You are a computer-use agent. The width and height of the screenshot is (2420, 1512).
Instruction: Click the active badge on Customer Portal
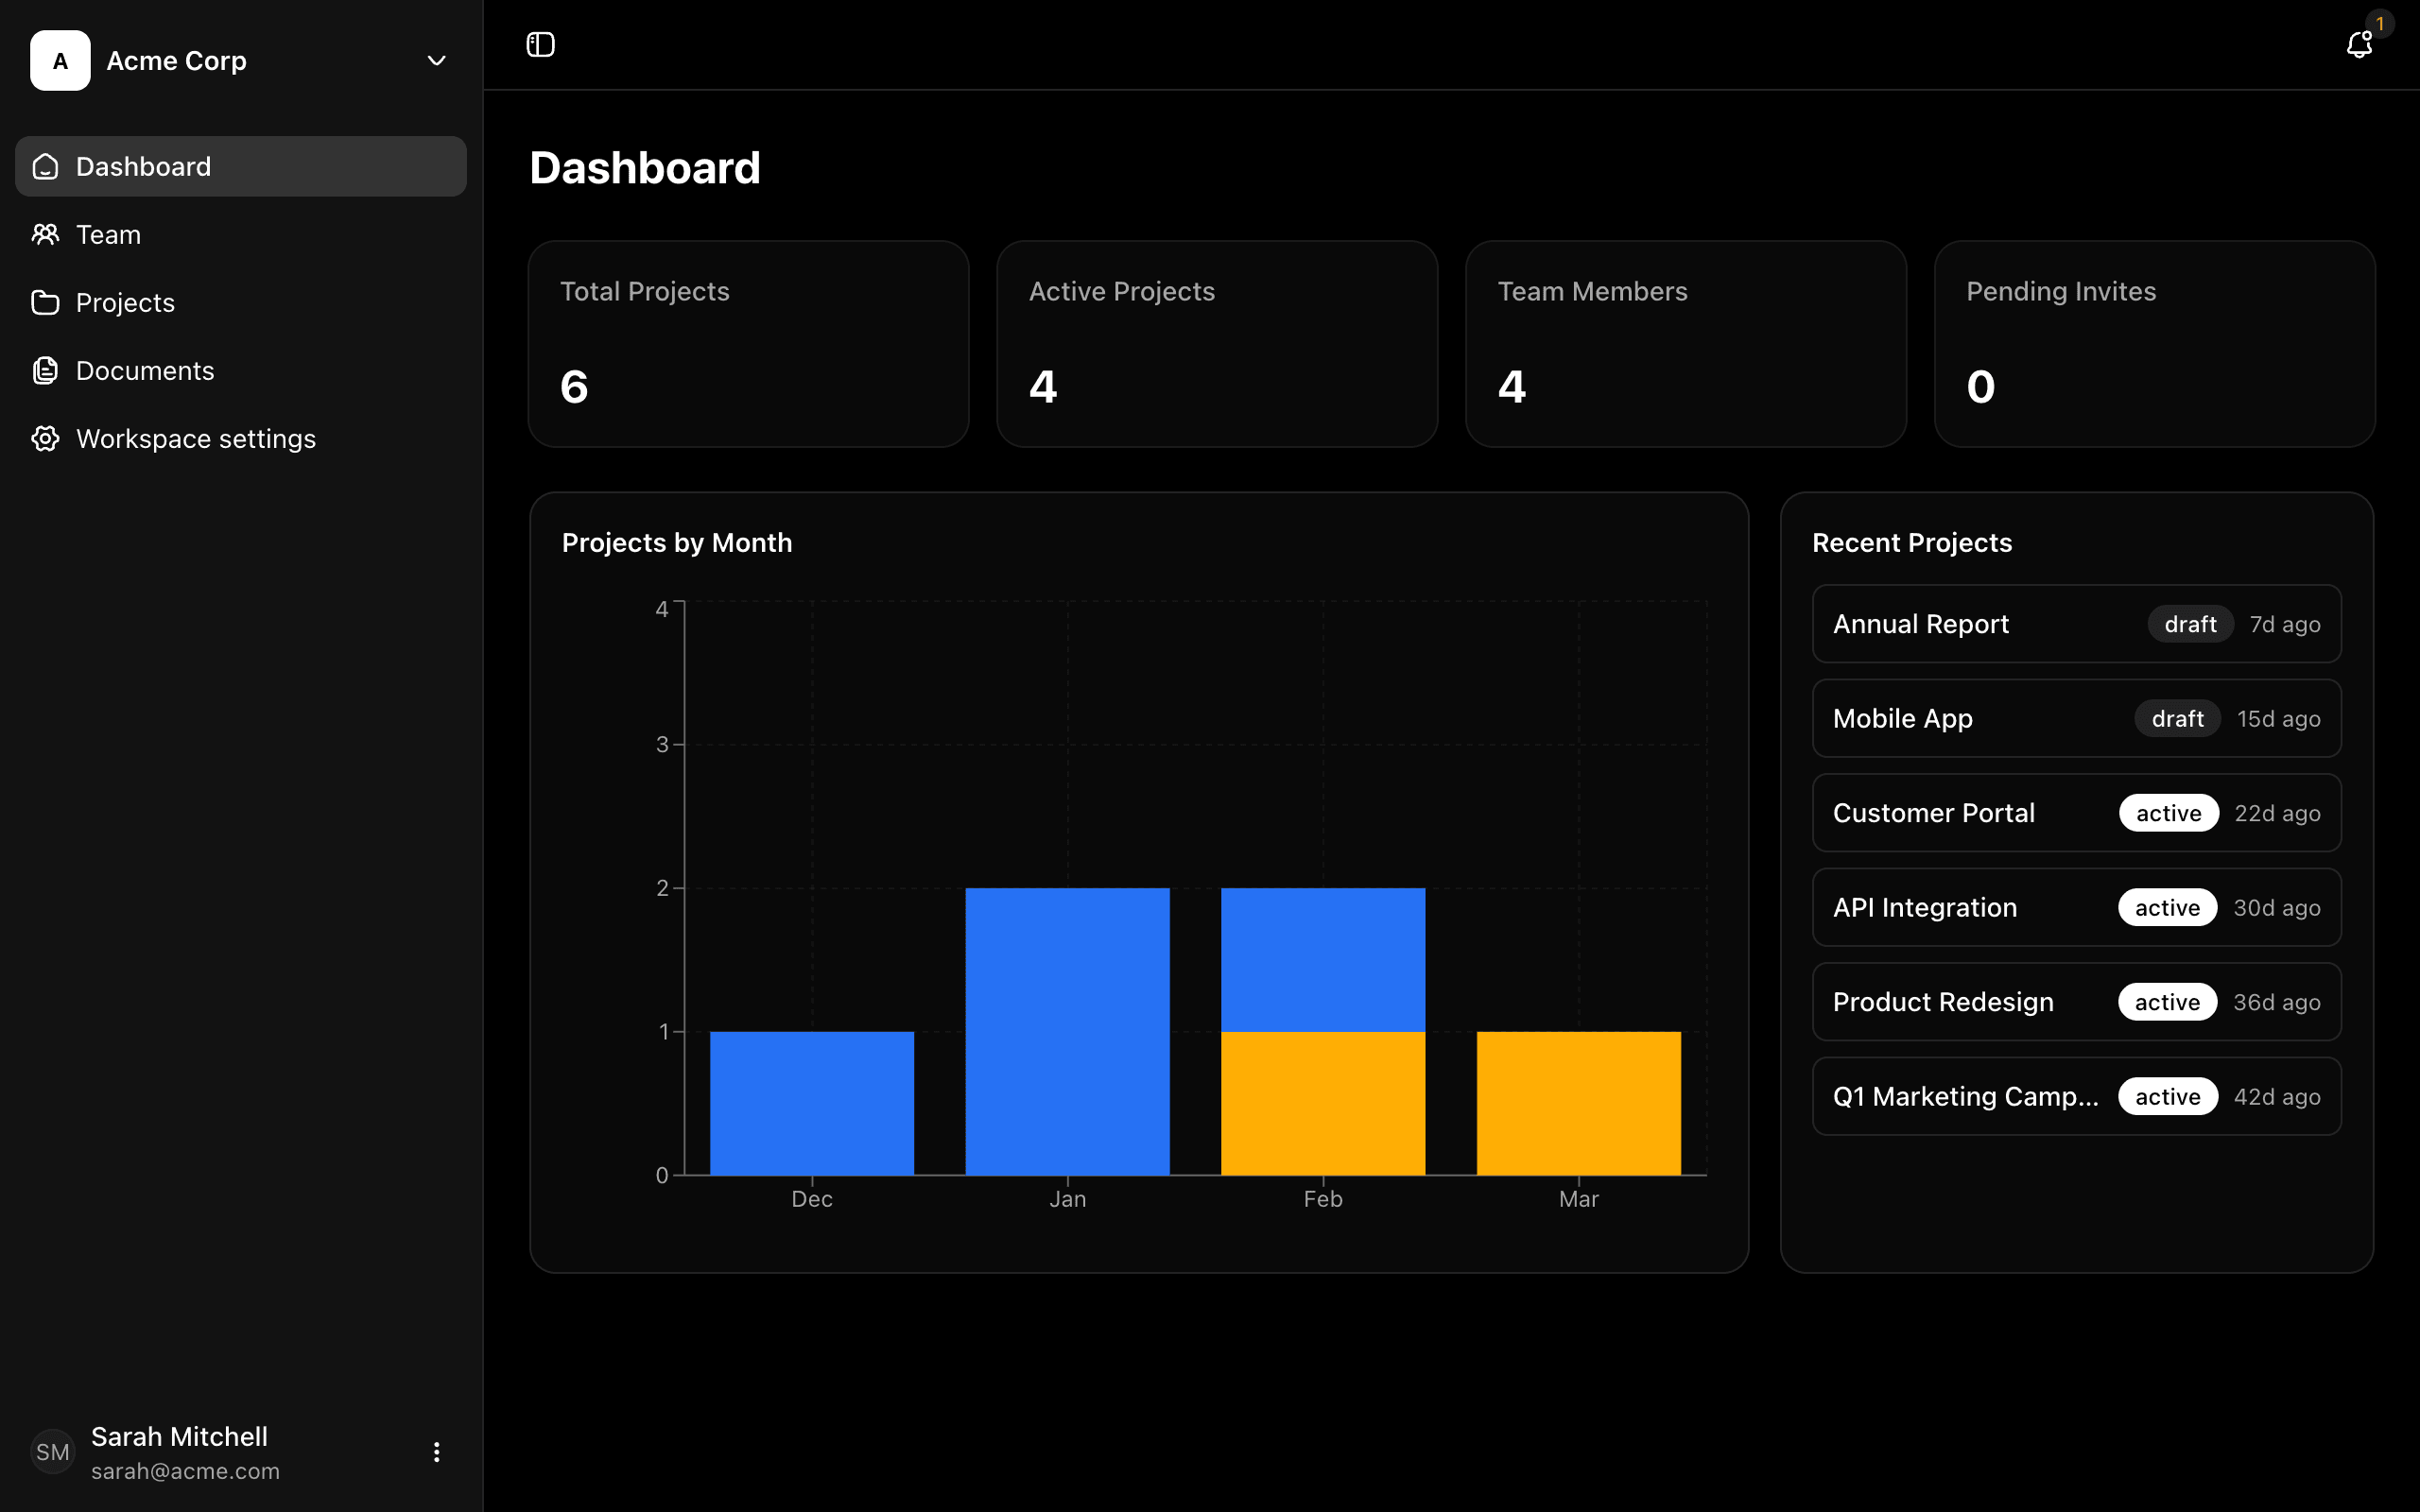point(2167,812)
